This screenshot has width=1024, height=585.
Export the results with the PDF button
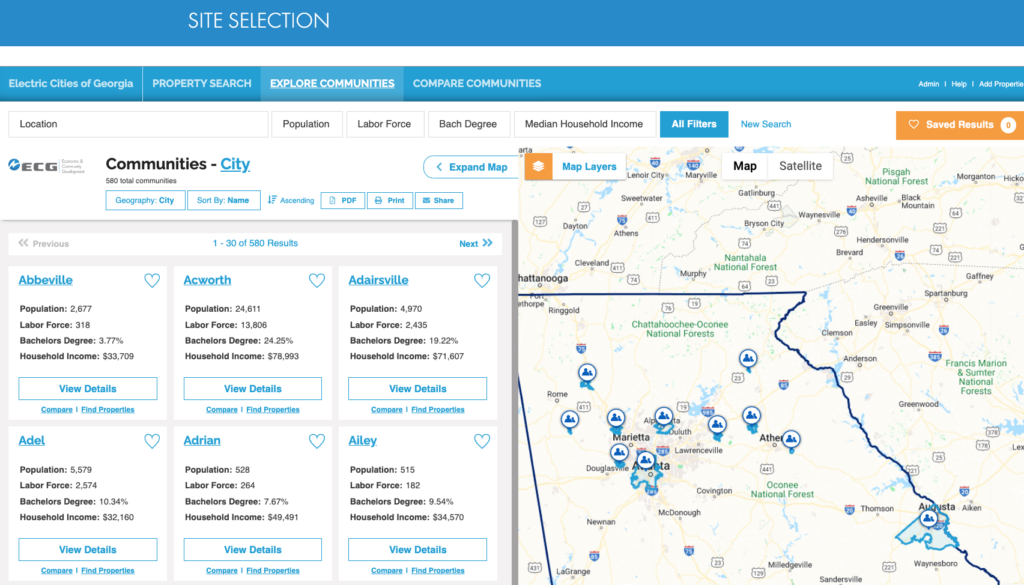coord(342,200)
